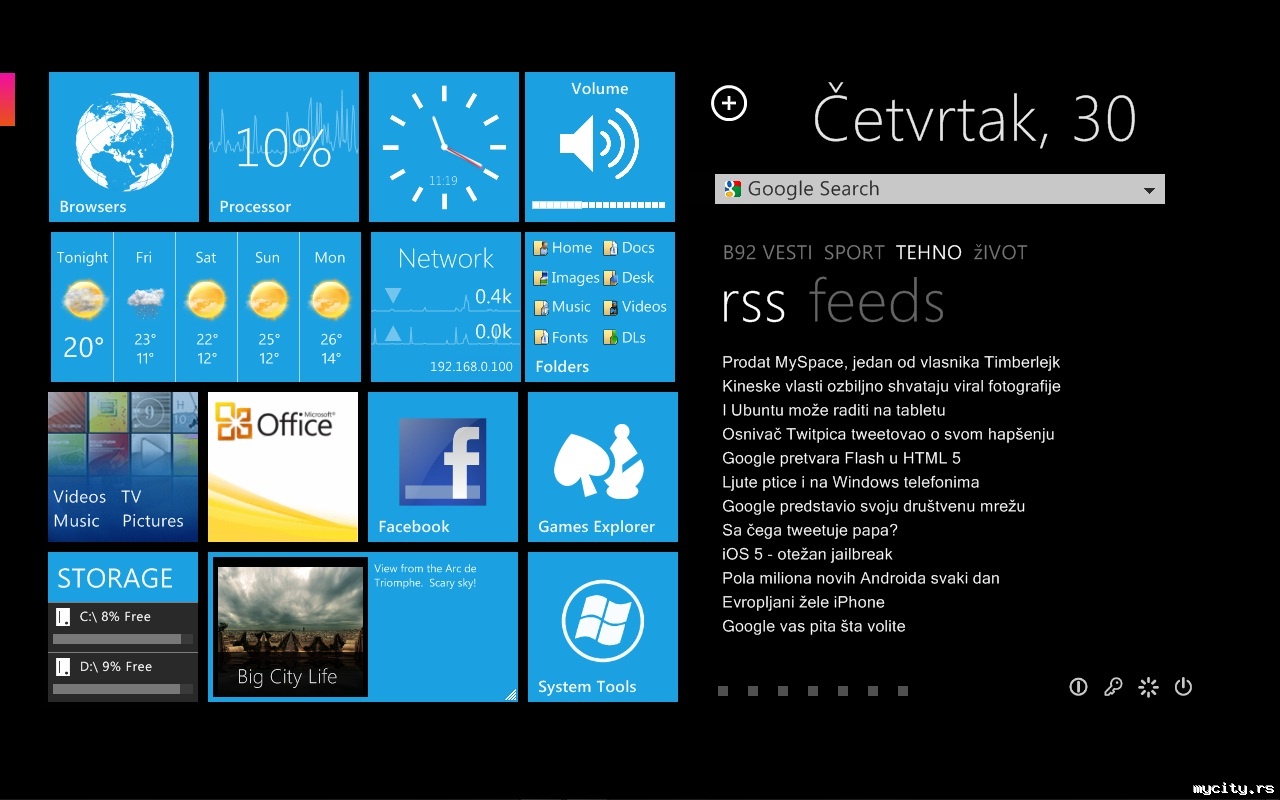Open the Processor usage tile
This screenshot has width=1280, height=800.
click(284, 147)
